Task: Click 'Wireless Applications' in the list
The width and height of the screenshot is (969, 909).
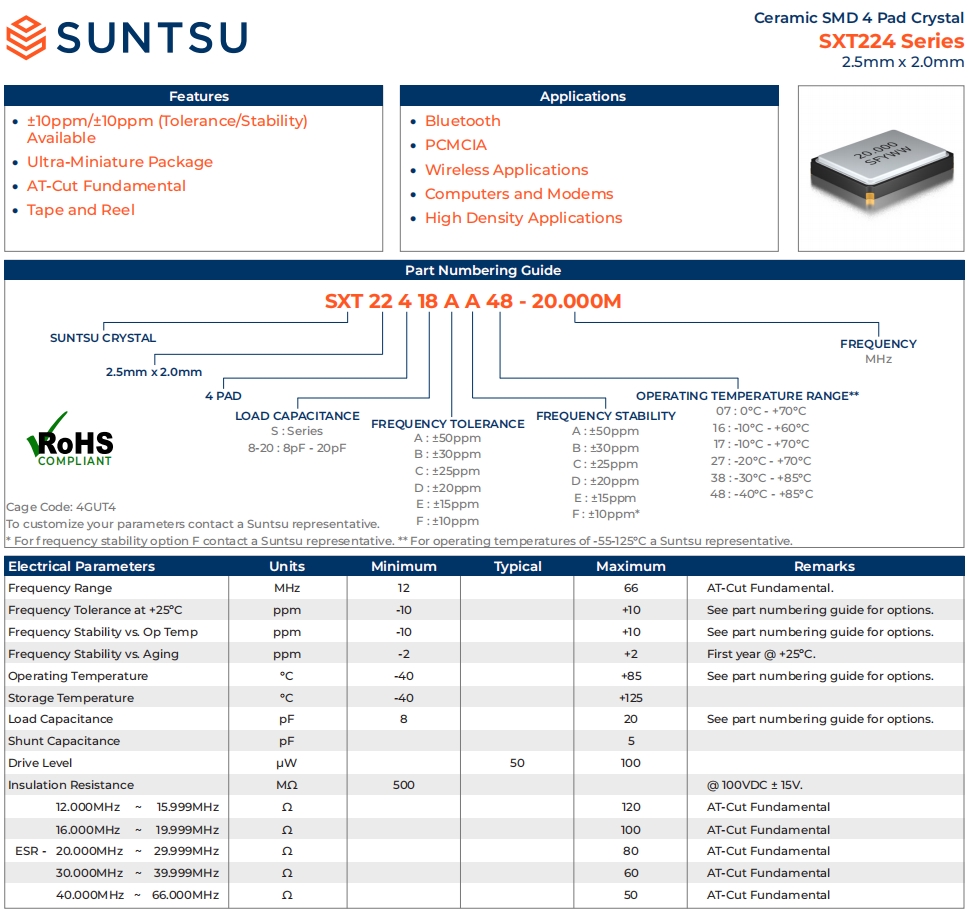Action: 506,169
